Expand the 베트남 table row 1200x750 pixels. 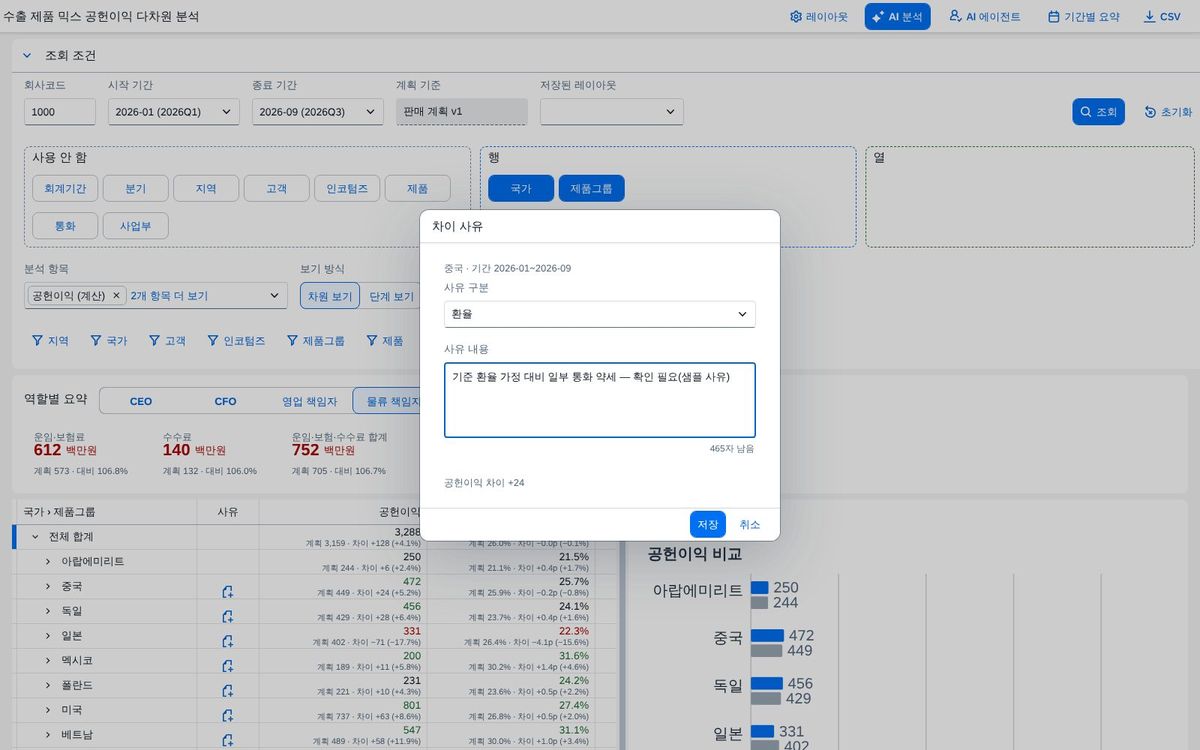(x=47, y=734)
